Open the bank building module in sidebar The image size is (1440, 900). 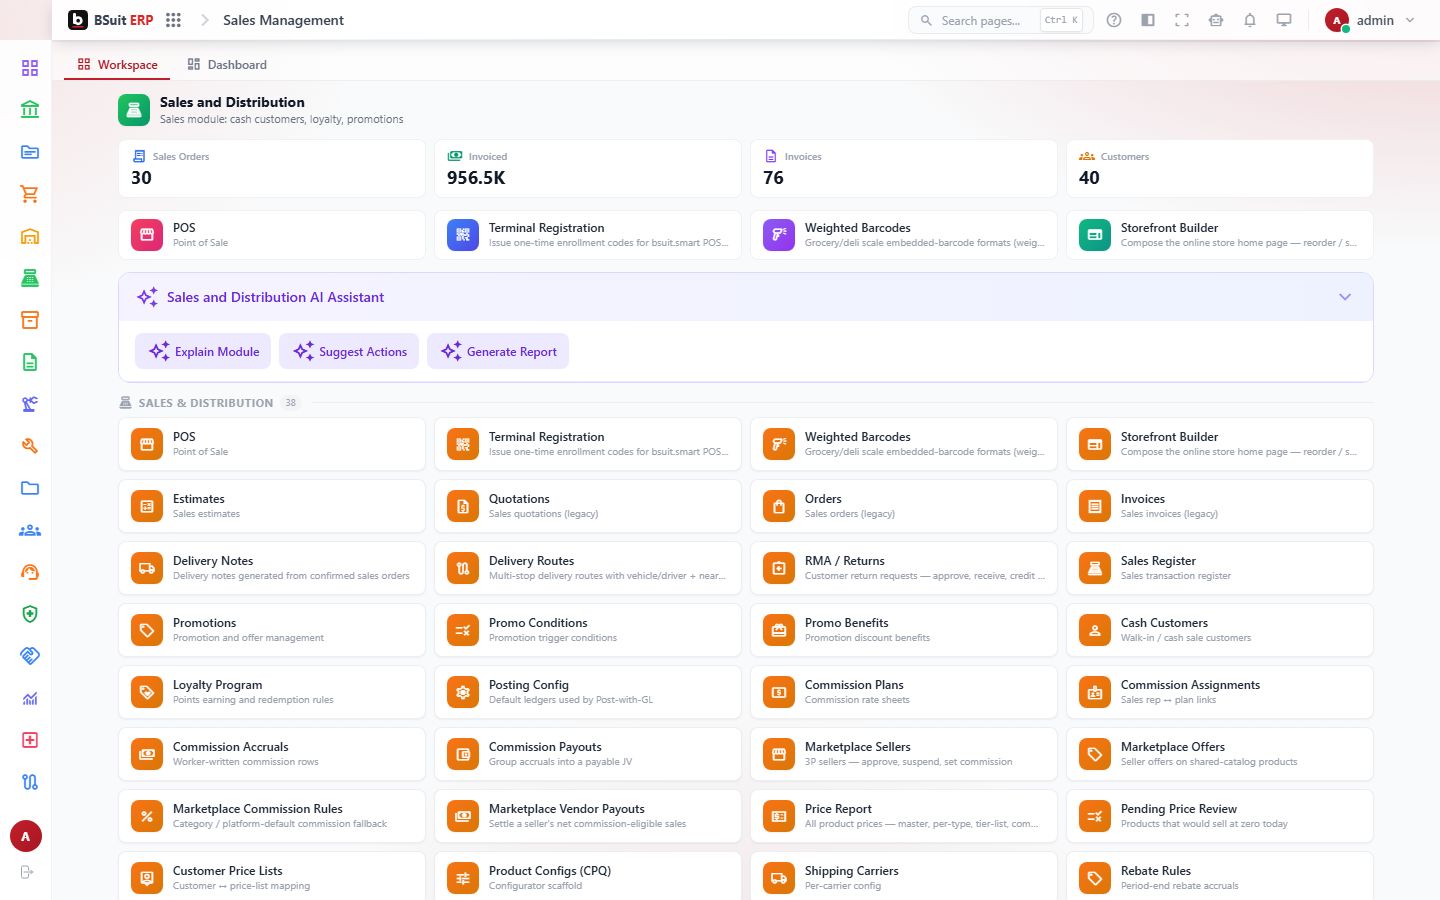click(x=30, y=110)
